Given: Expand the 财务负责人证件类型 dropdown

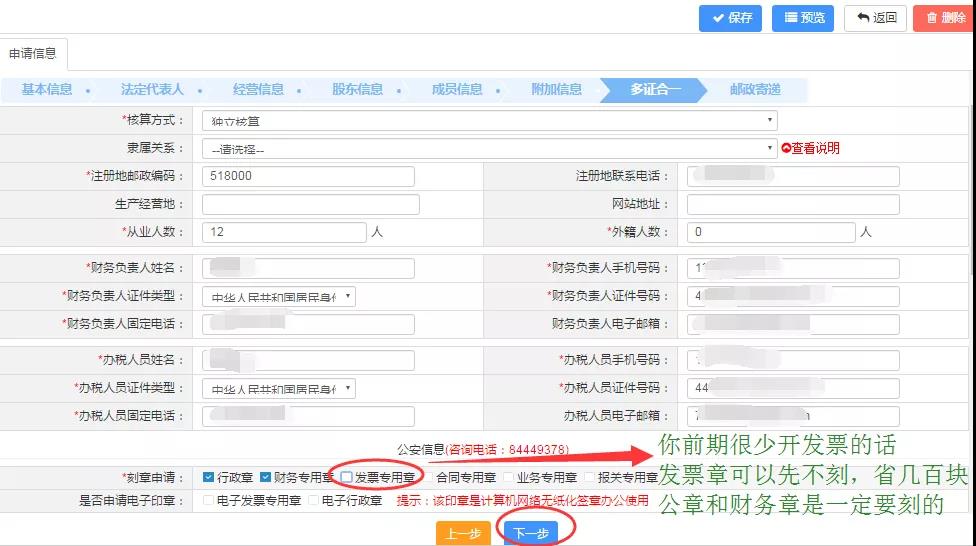Looking at the screenshot, I should coord(278,297).
